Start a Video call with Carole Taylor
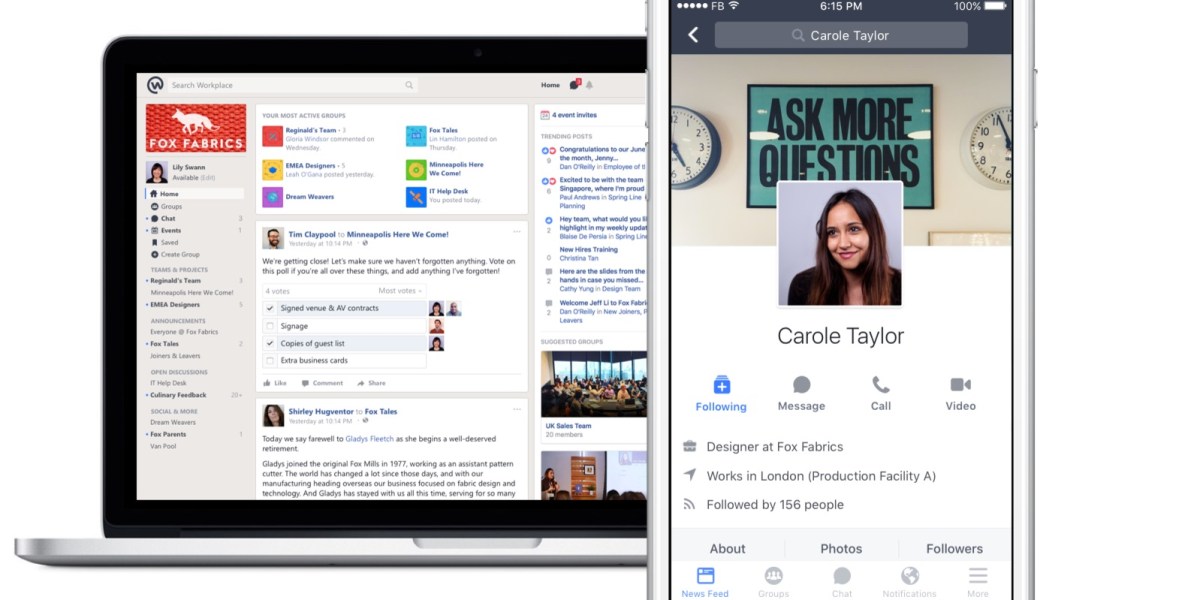1200x600 pixels. click(x=960, y=393)
